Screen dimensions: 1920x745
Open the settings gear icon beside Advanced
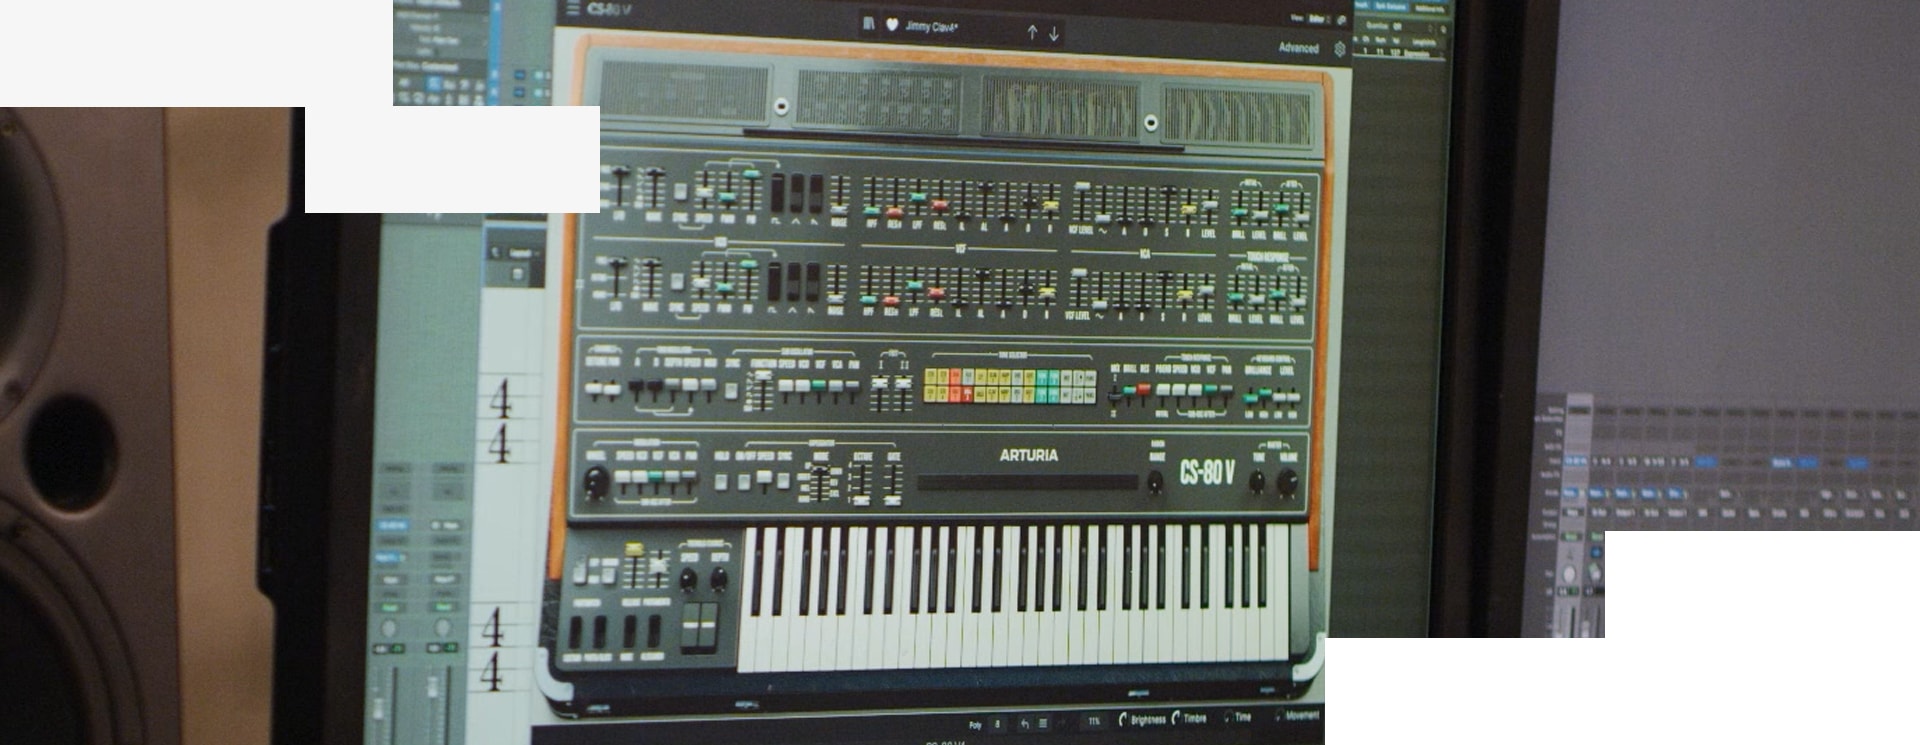click(1340, 48)
